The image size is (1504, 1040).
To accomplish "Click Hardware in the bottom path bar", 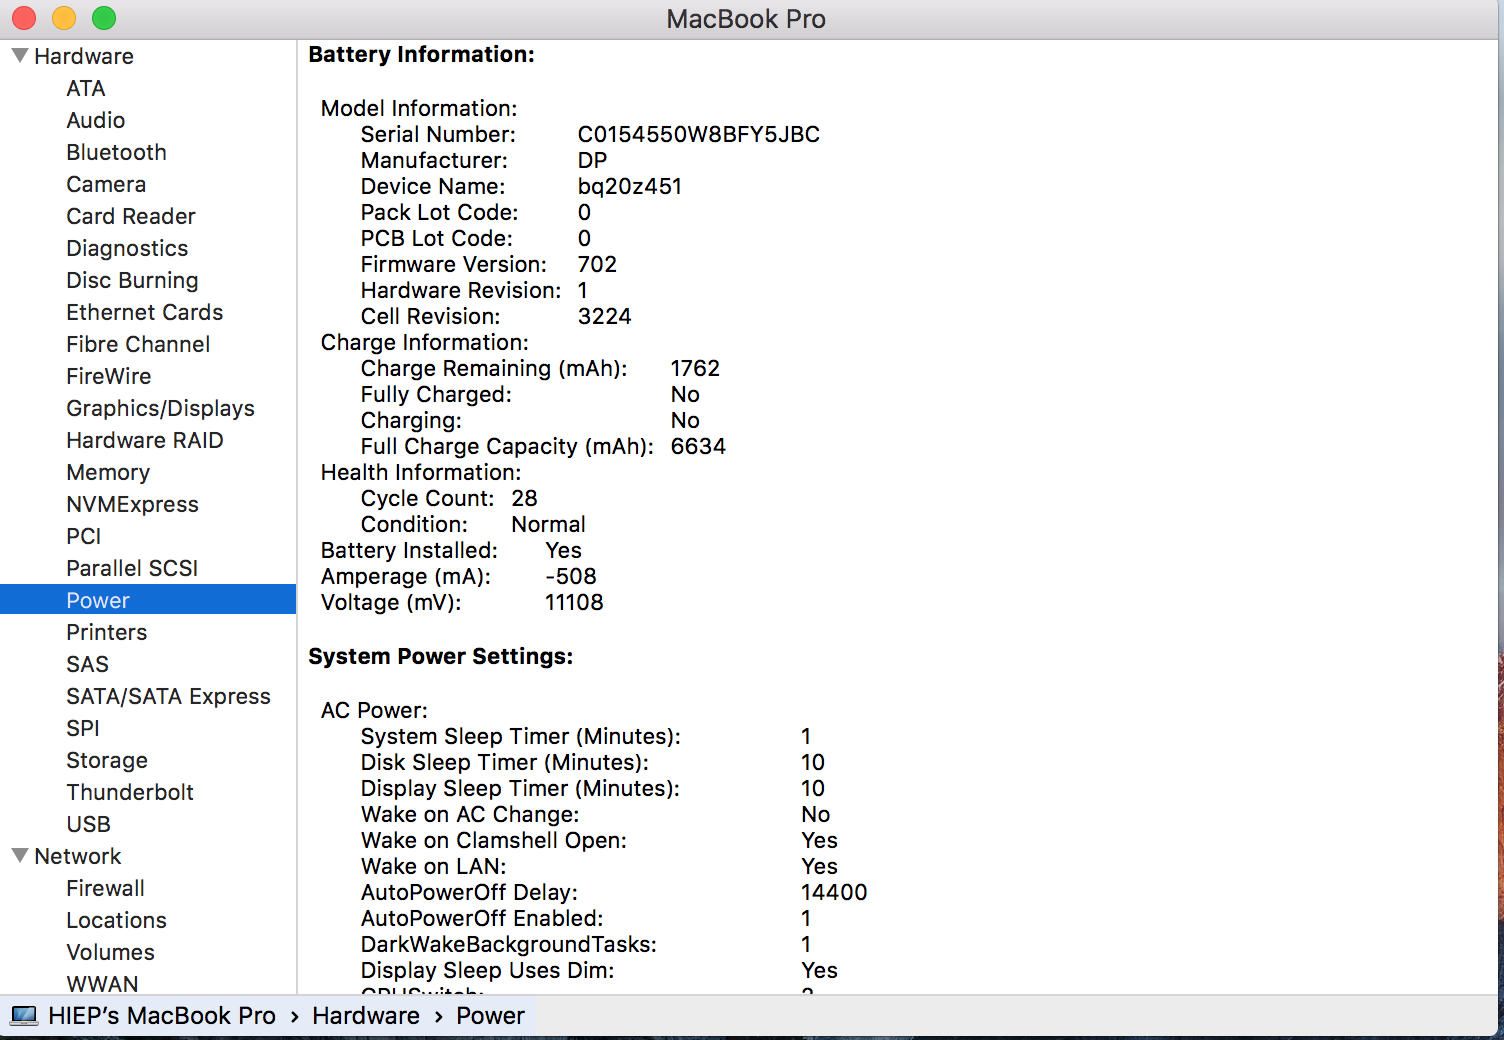I will [366, 1016].
